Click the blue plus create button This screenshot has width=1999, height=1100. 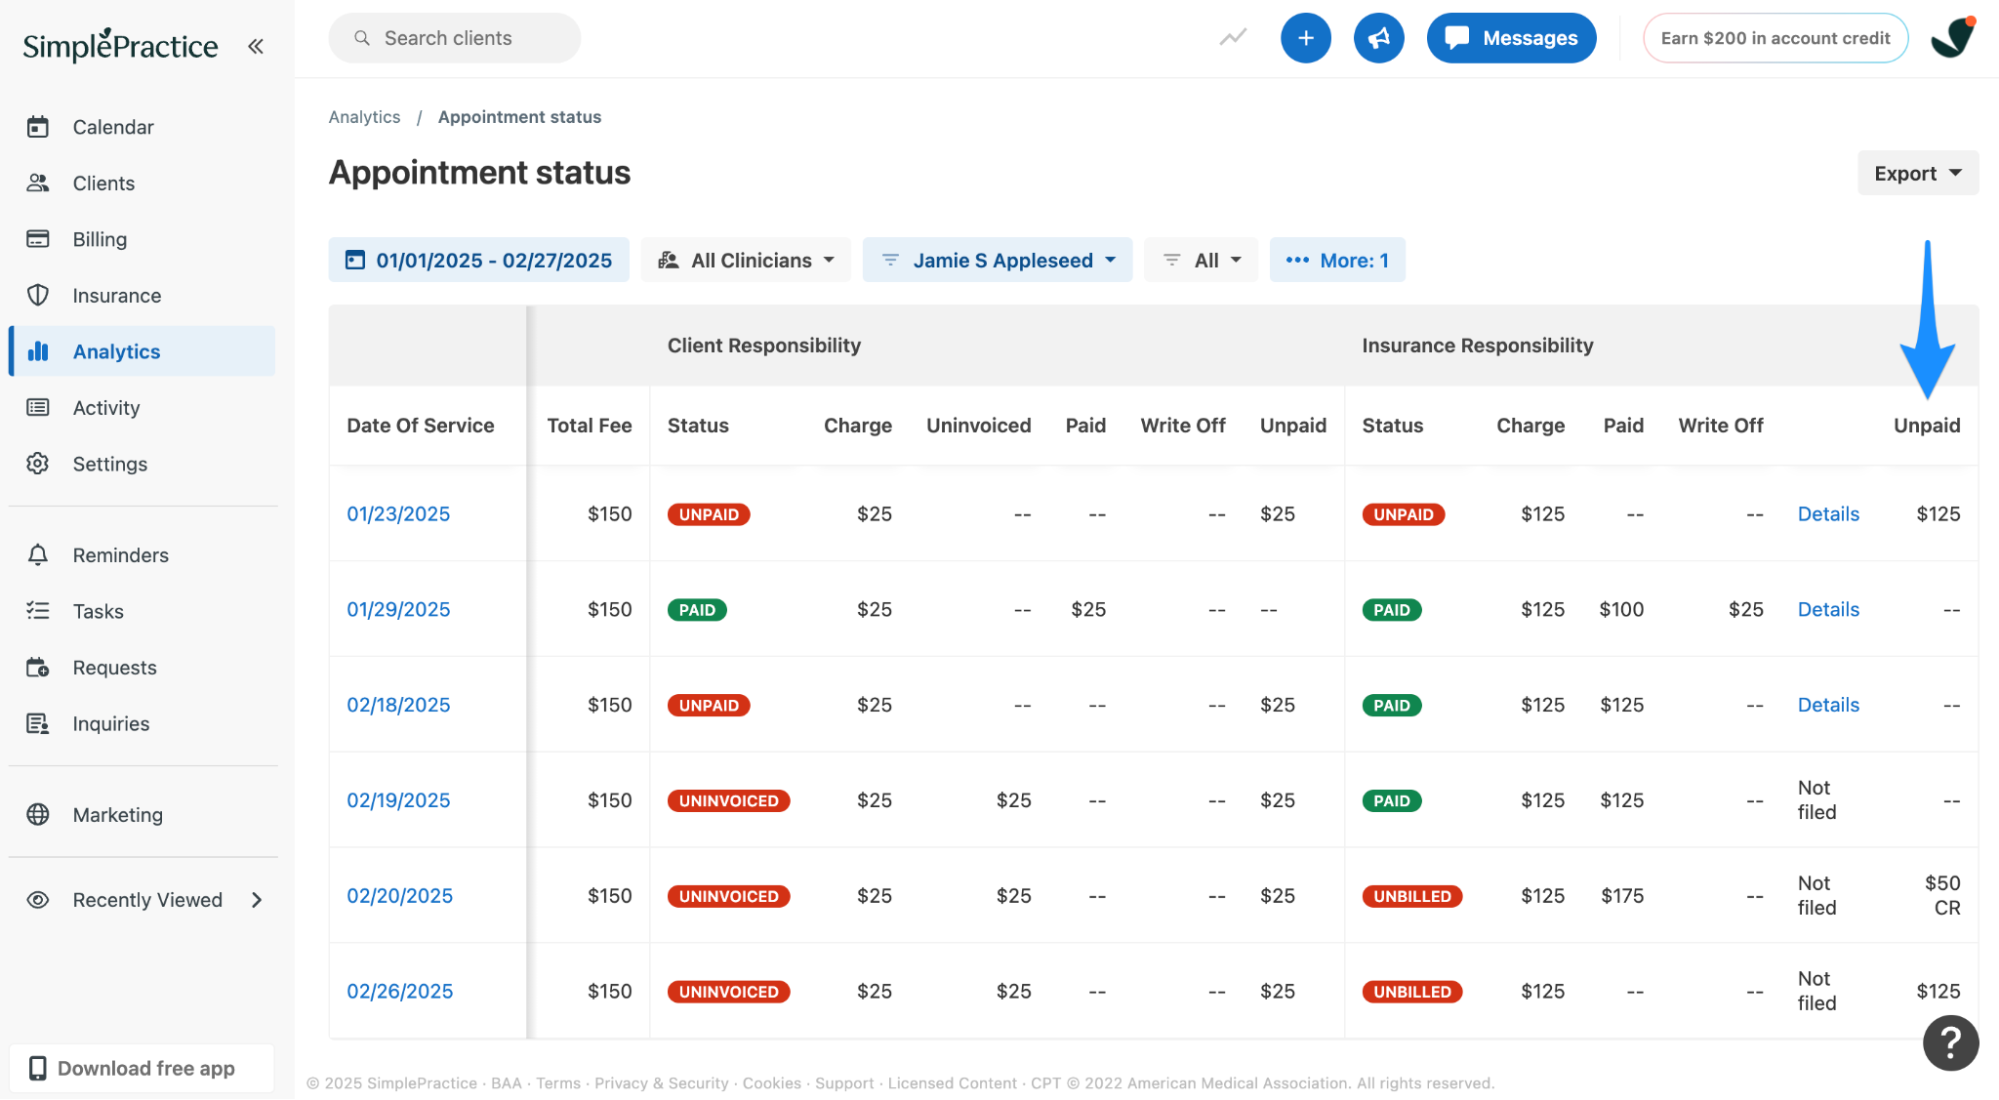coord(1305,38)
